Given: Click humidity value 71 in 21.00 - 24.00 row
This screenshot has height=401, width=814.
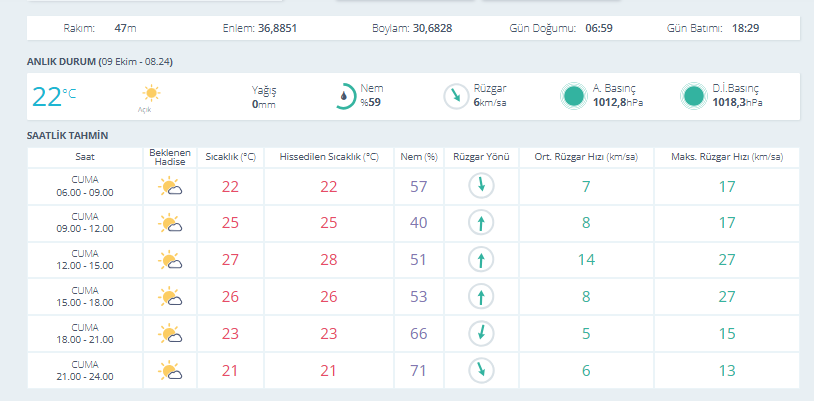Looking at the screenshot, I should coord(418,371).
